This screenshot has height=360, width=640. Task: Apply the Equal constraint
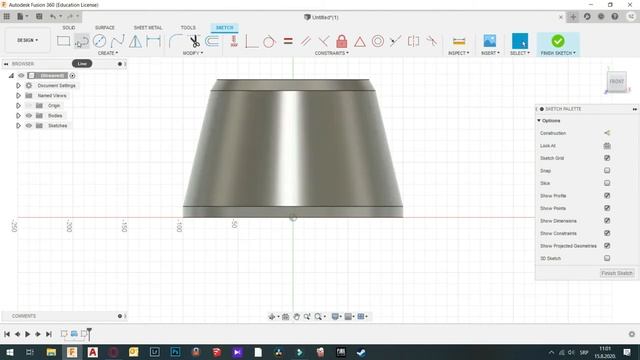(x=288, y=41)
